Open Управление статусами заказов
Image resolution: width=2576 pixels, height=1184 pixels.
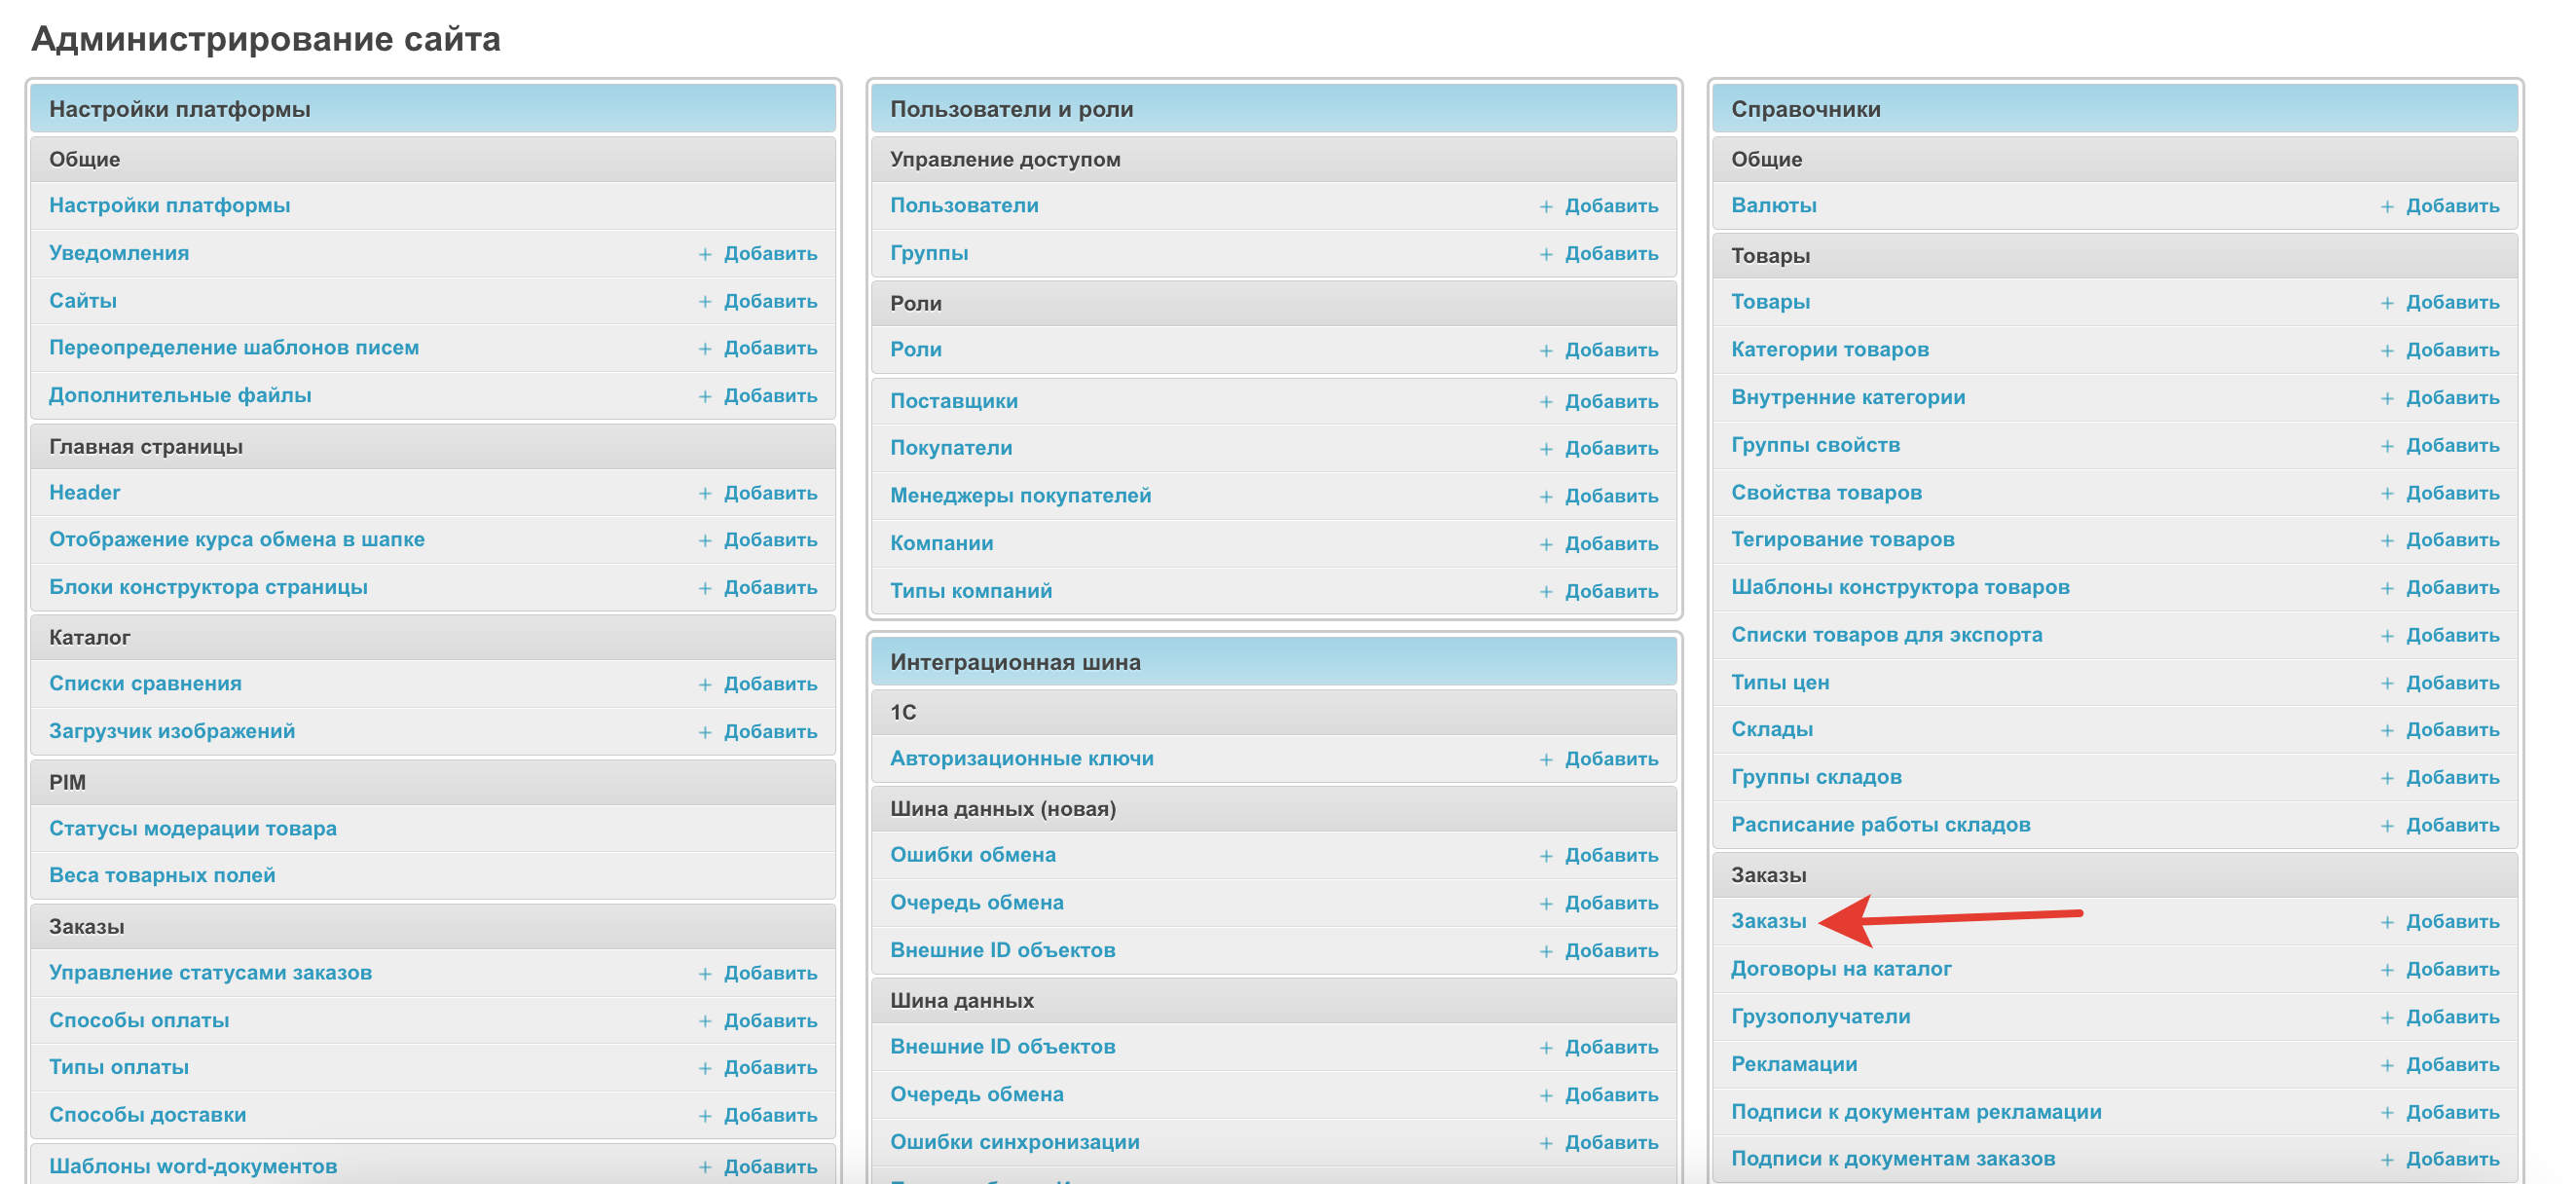click(210, 972)
